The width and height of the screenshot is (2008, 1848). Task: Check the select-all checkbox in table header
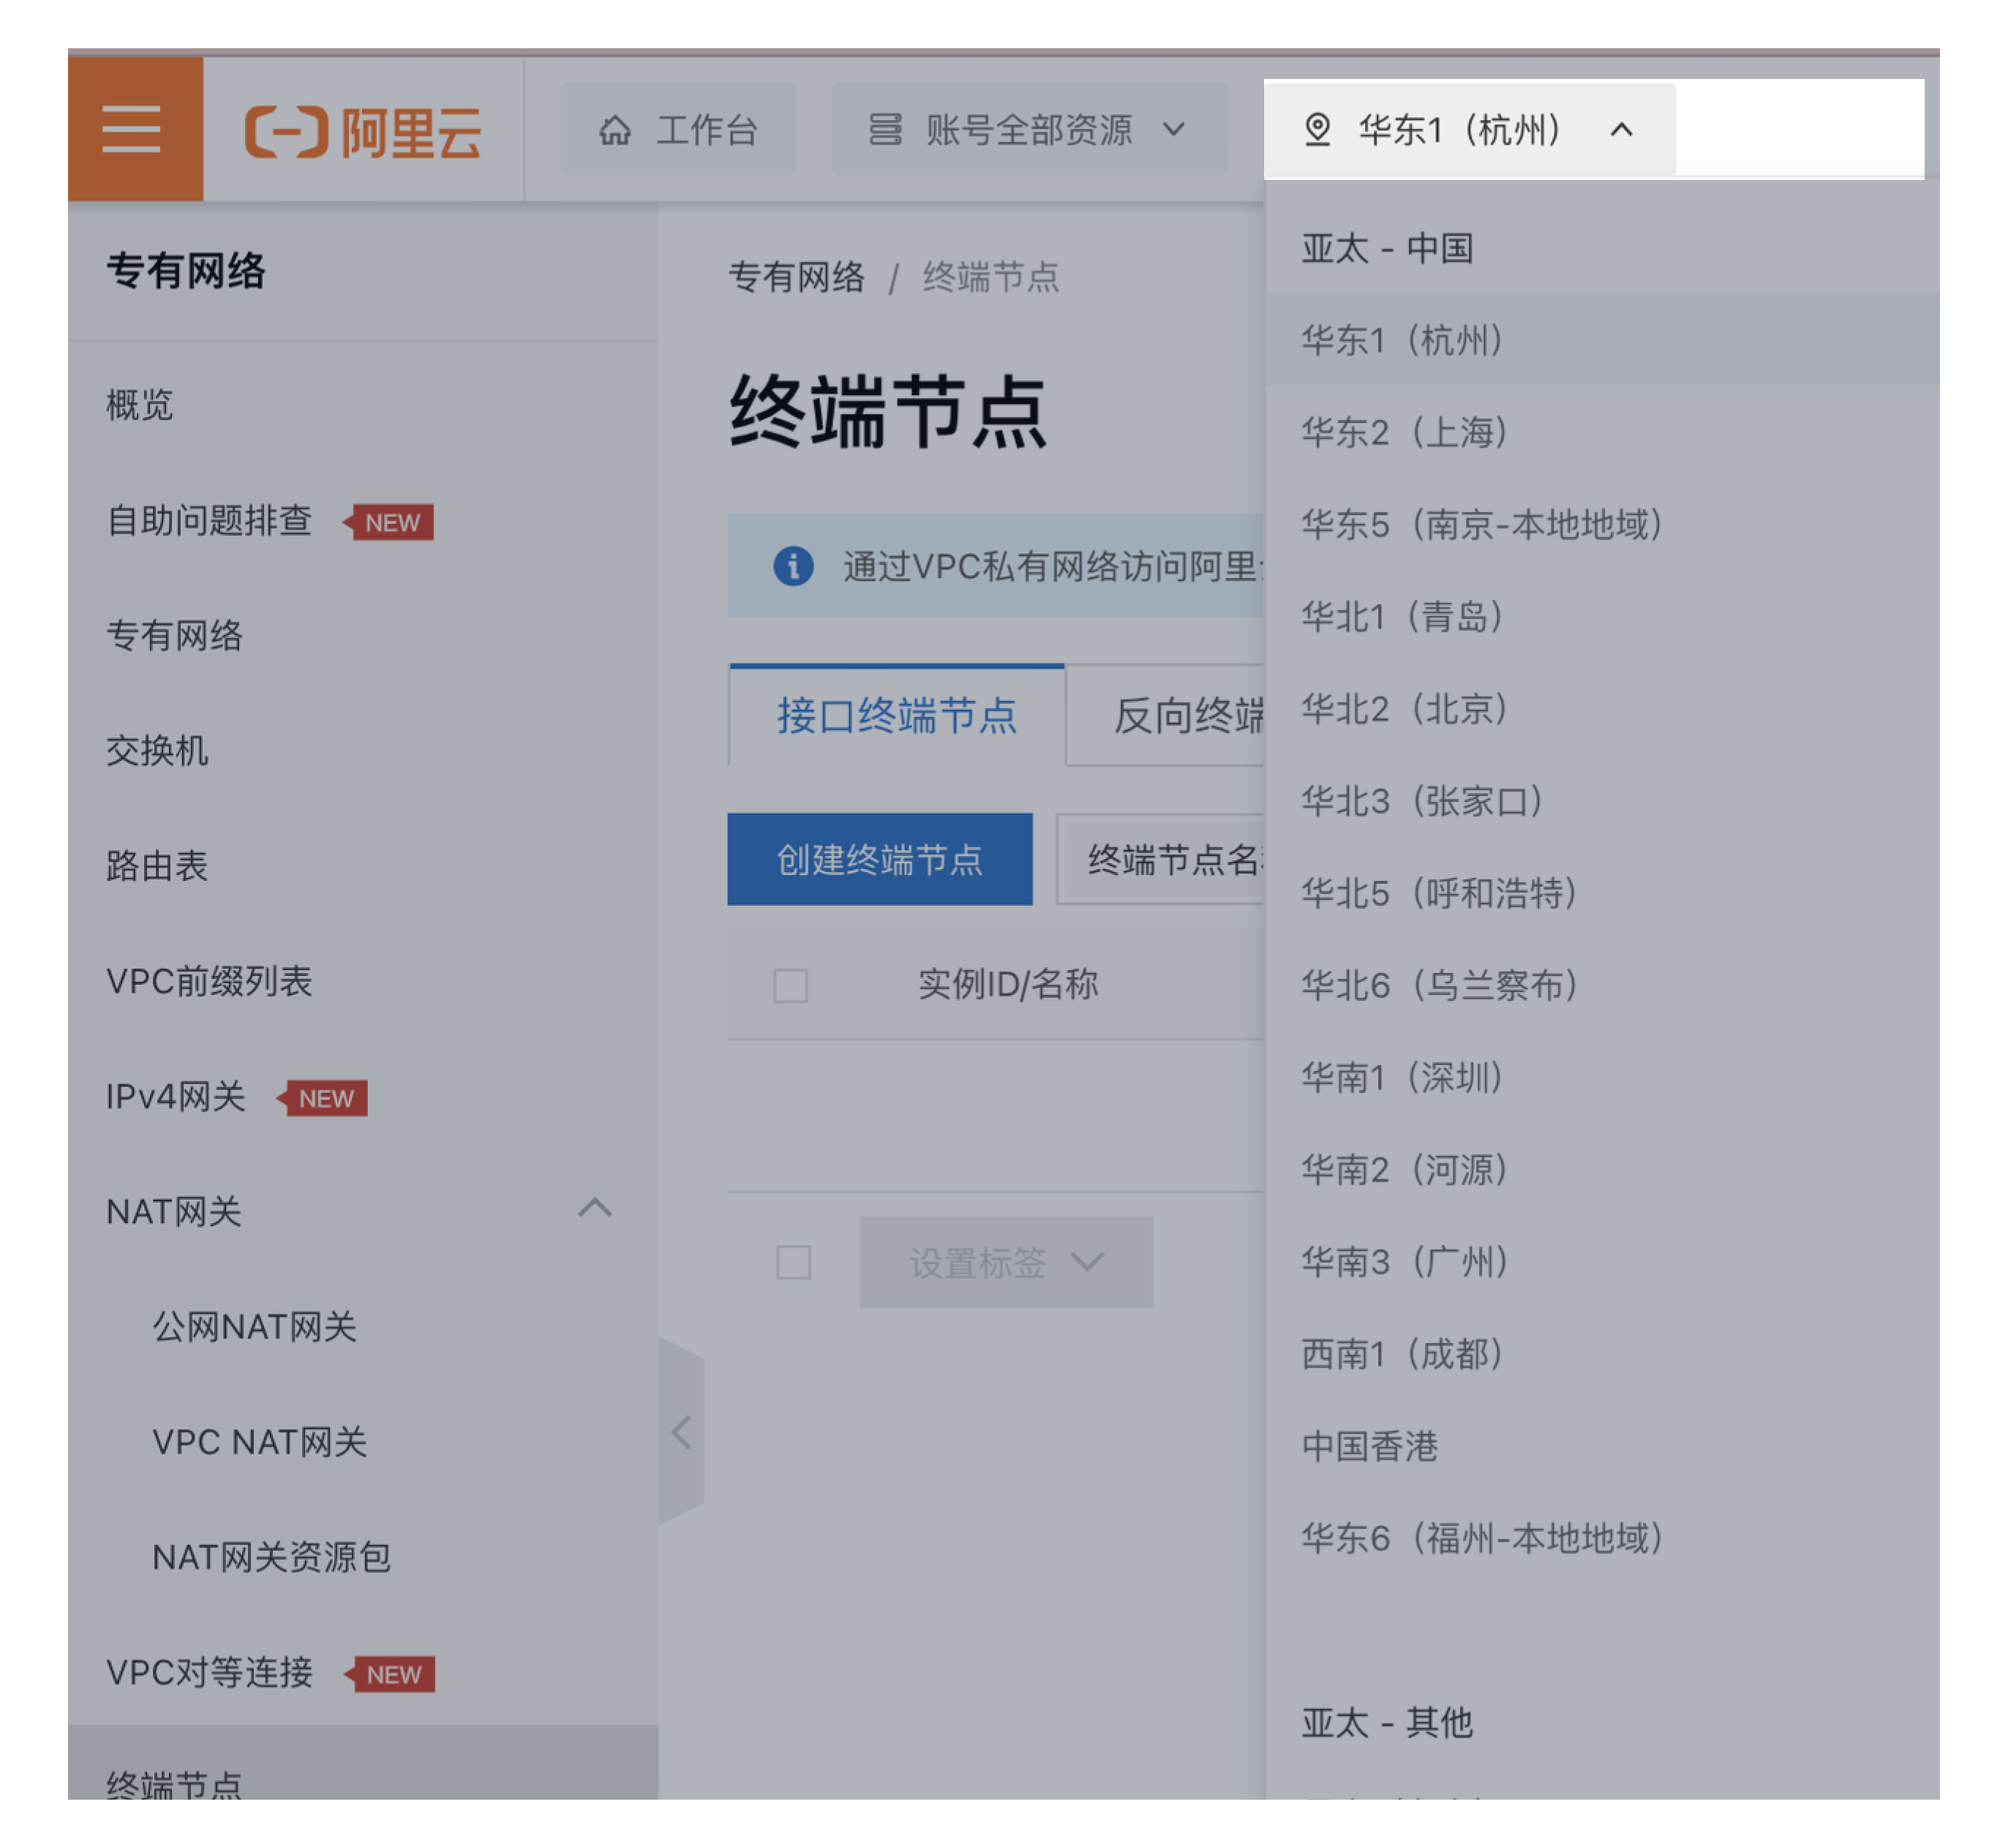click(790, 985)
